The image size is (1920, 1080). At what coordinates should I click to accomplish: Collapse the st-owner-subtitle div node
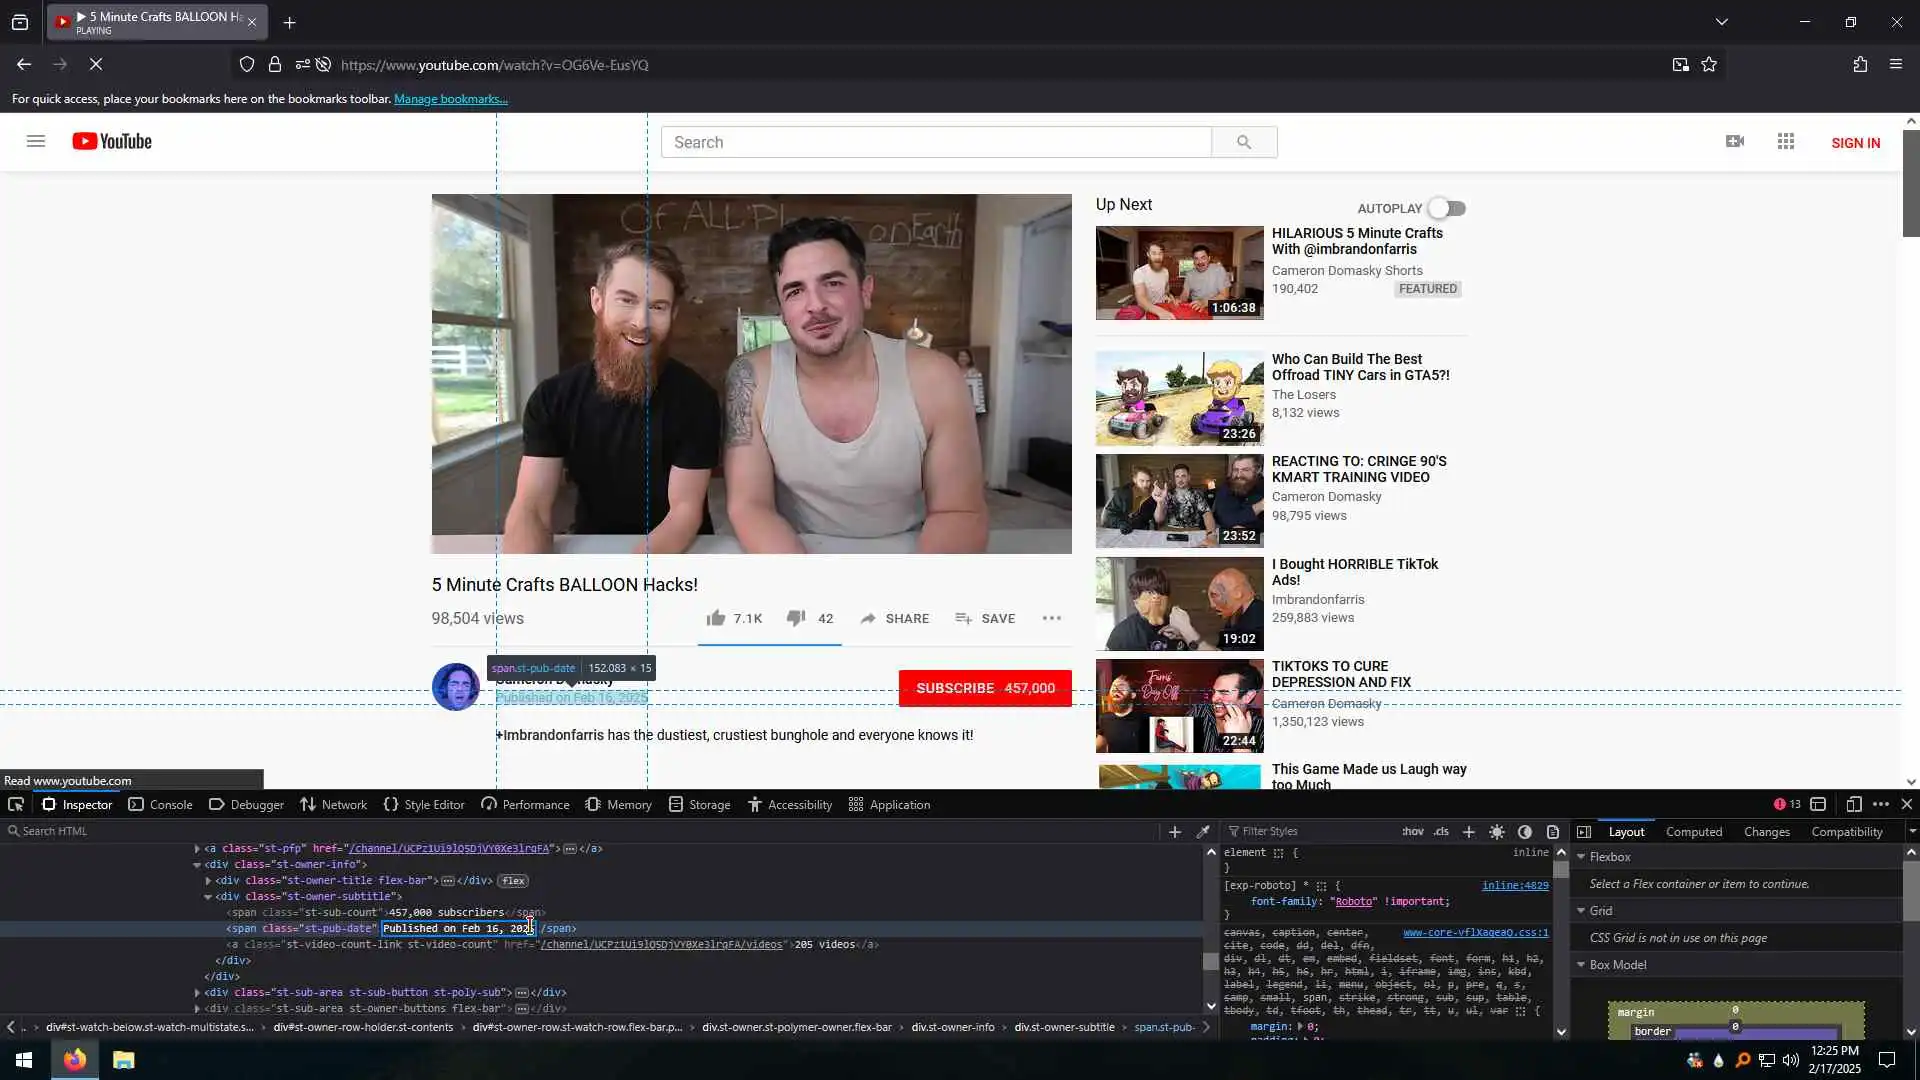208,897
